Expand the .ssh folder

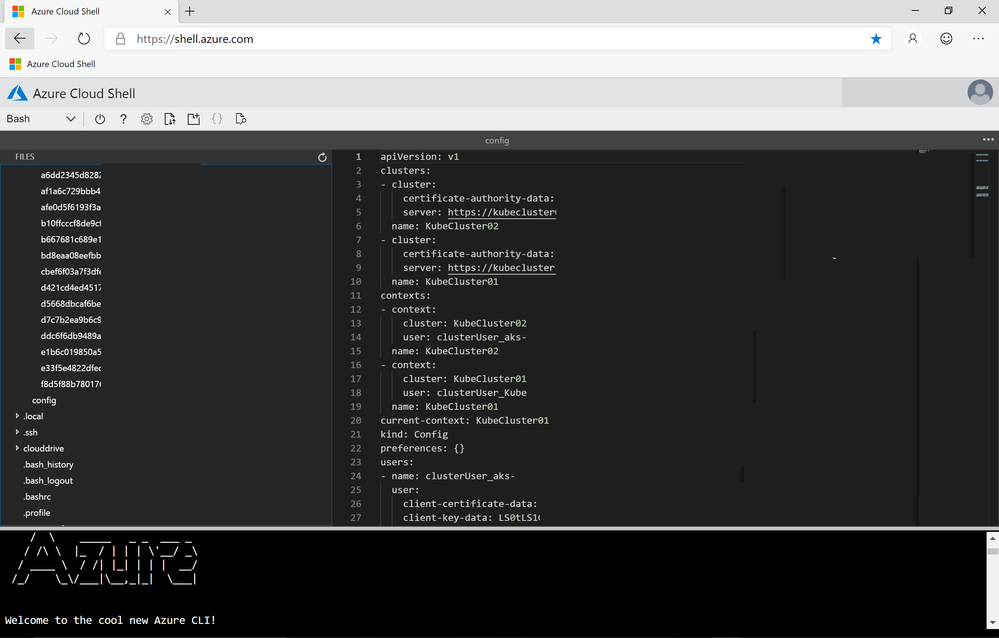[x=17, y=431]
